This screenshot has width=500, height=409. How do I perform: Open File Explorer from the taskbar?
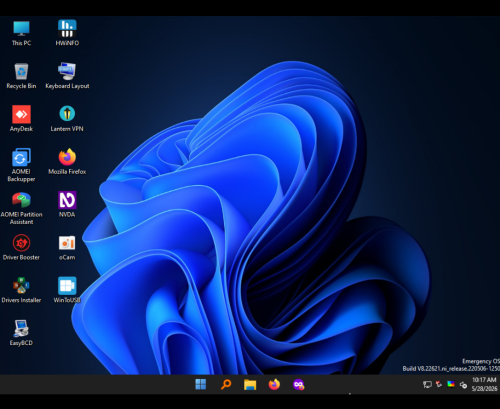[250, 385]
